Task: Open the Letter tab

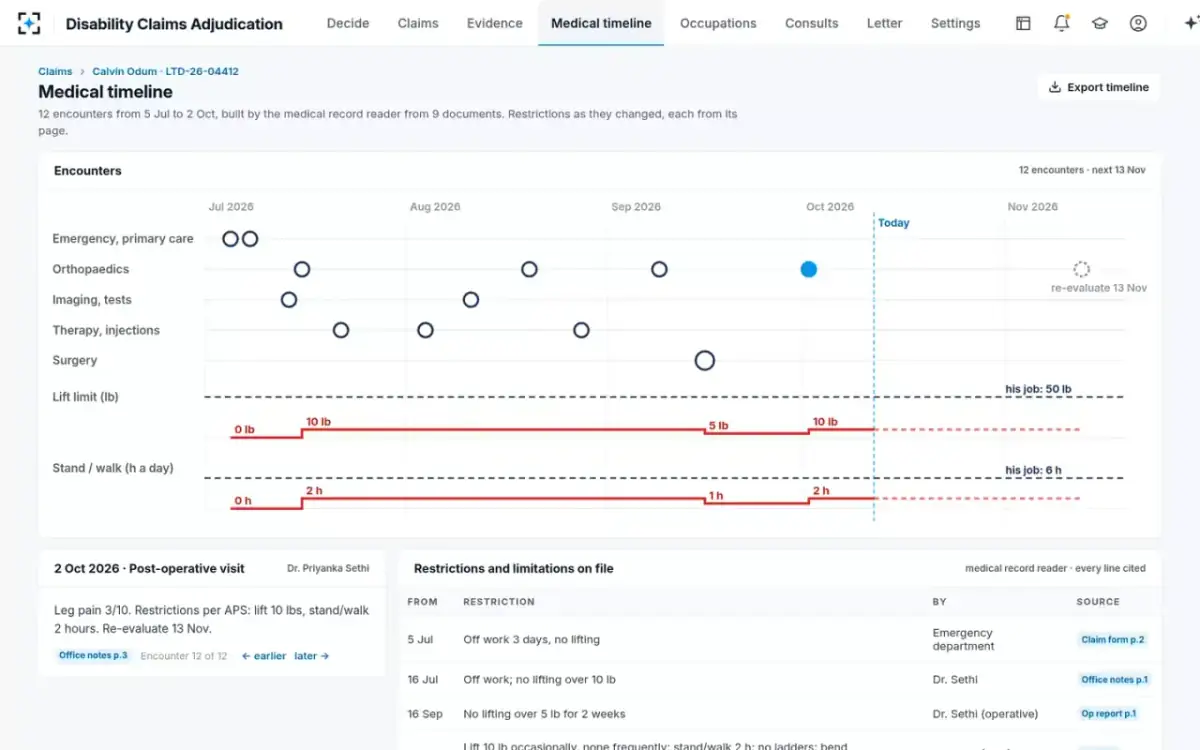Action: point(884,23)
